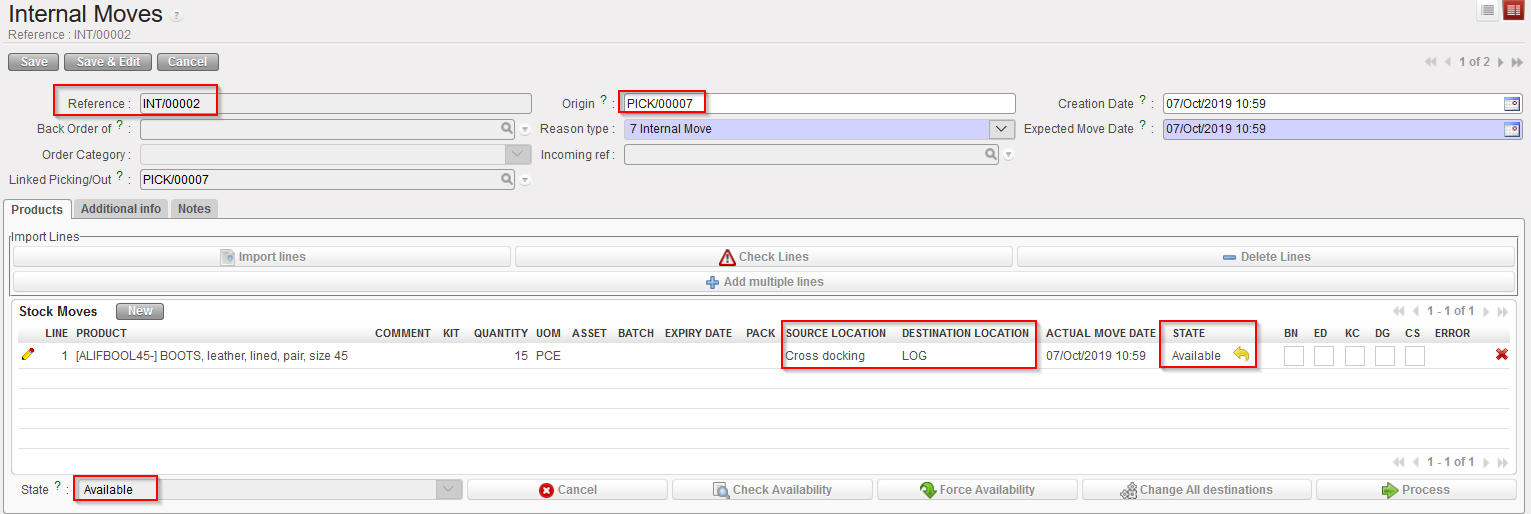
Task: Last page arrow below Stock Moves list
Action: click(x=1500, y=462)
